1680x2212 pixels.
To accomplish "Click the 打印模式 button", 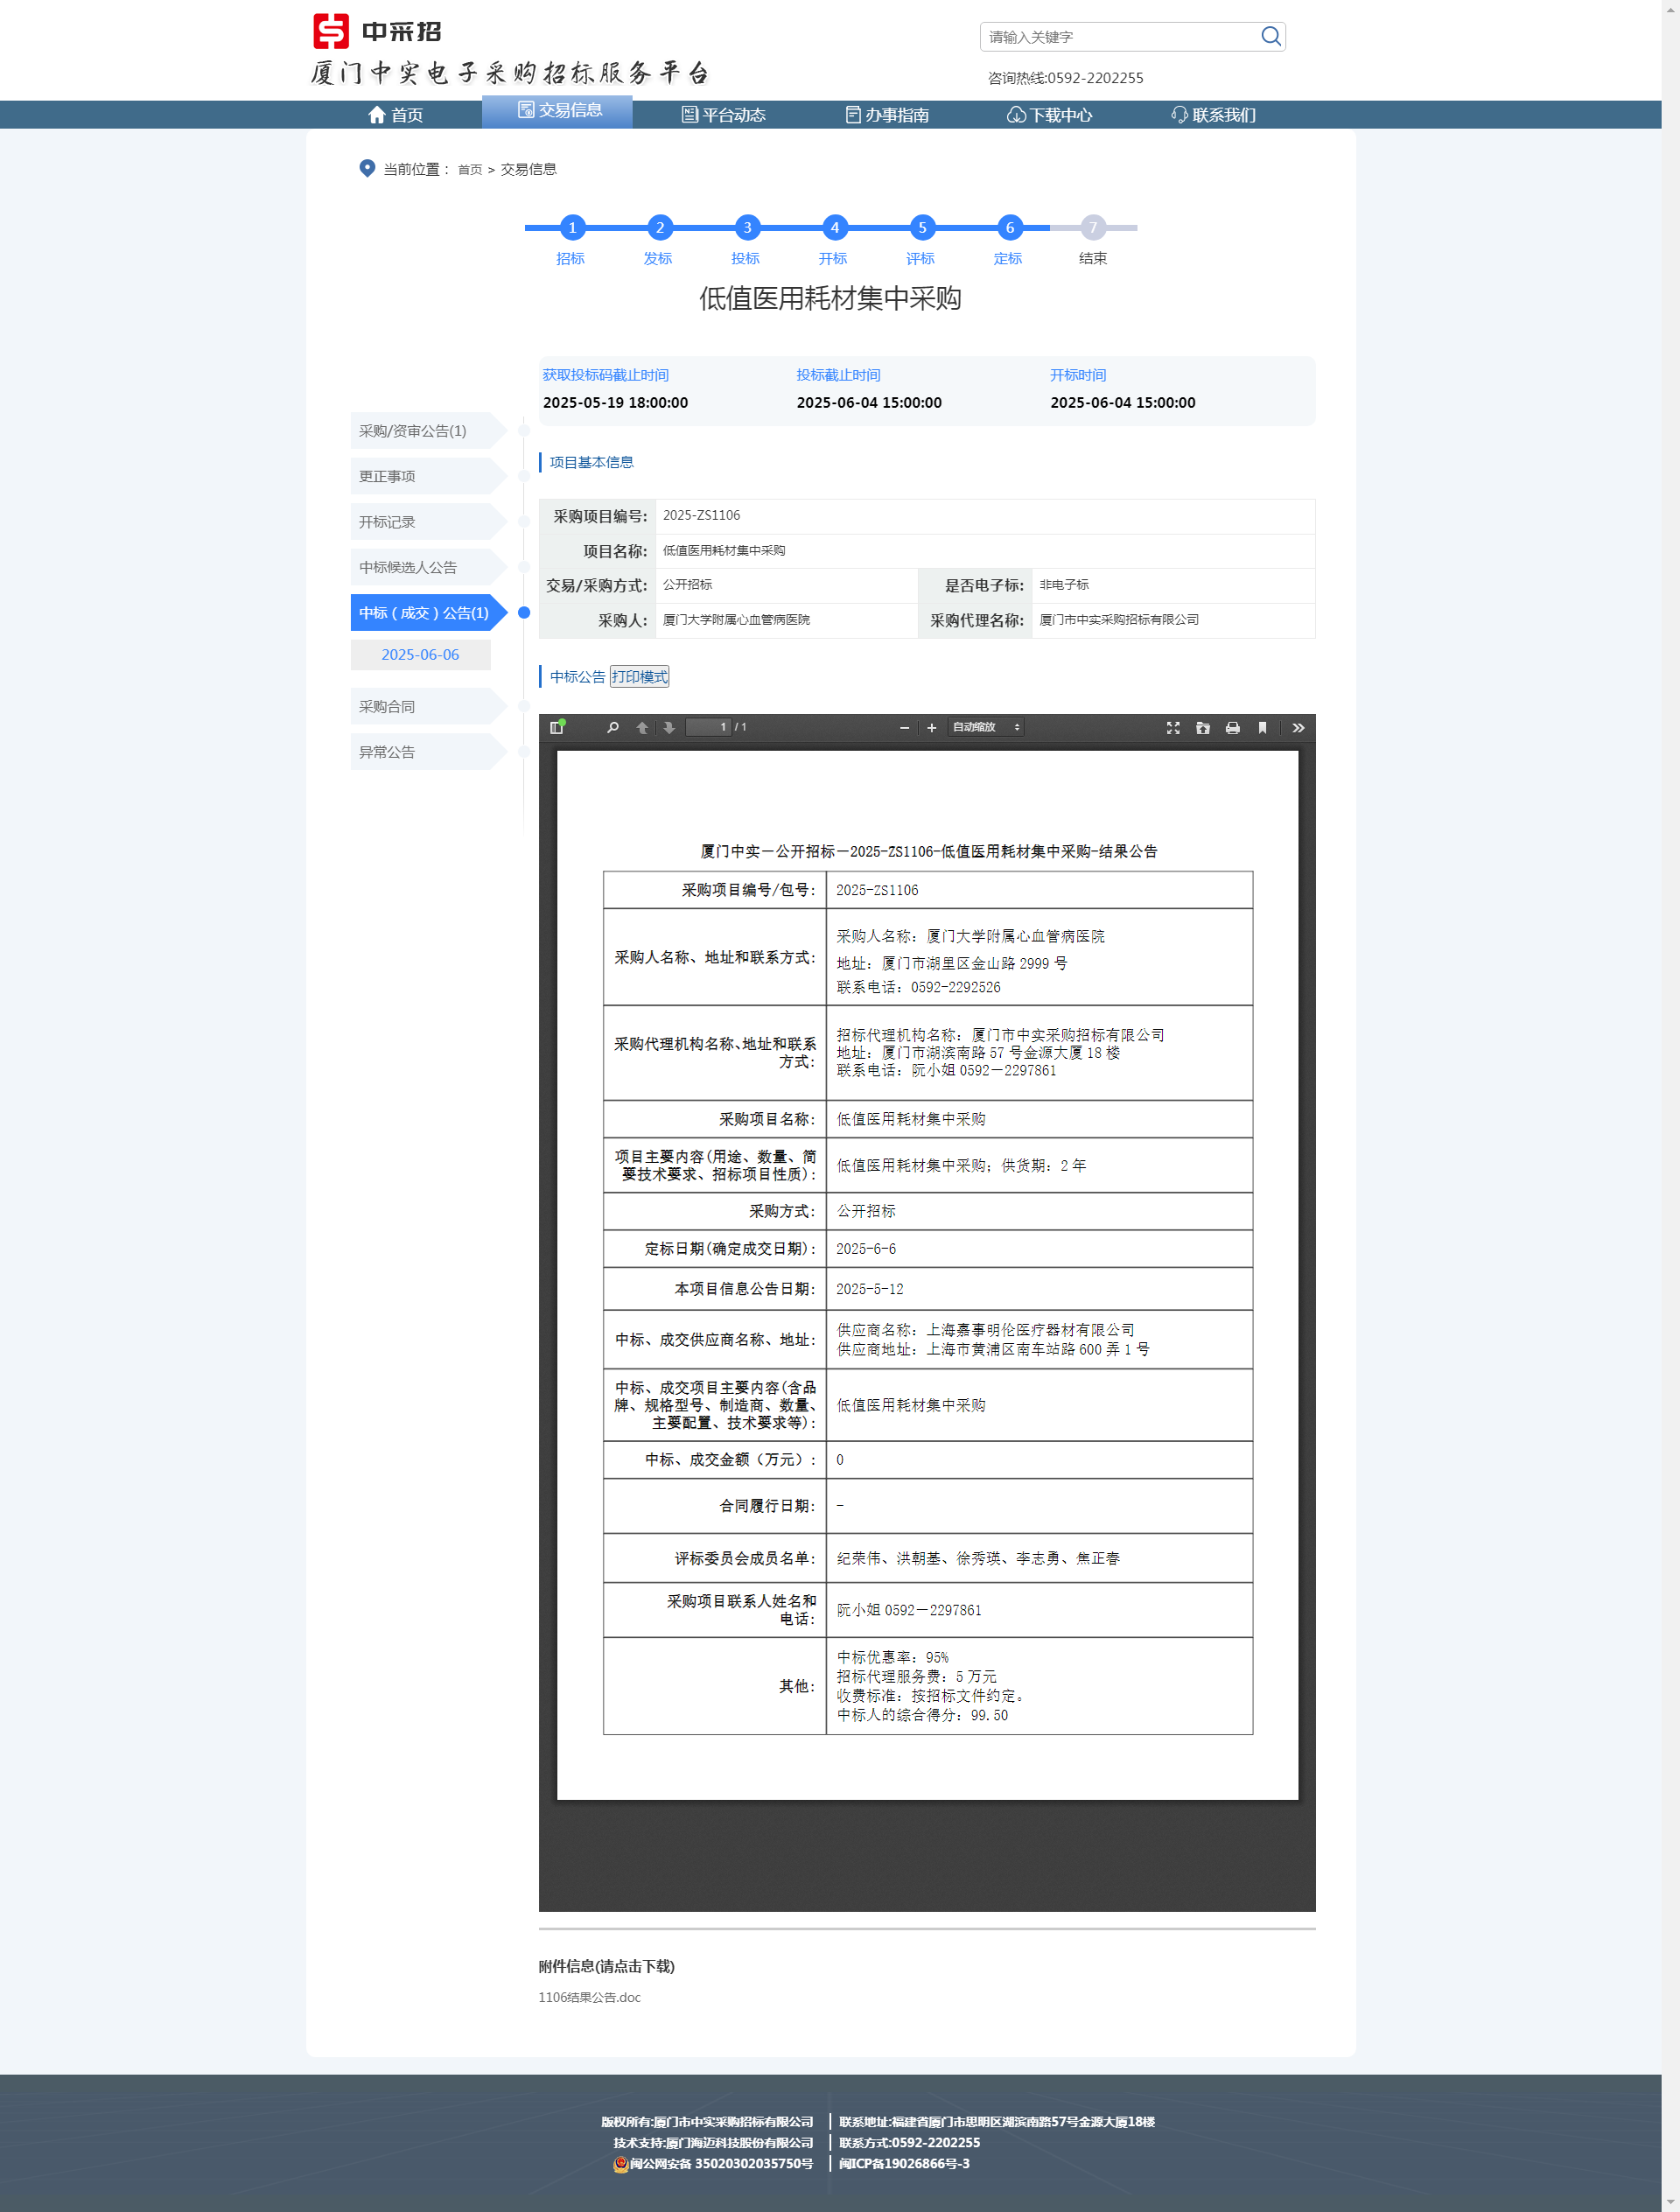I will coord(640,676).
